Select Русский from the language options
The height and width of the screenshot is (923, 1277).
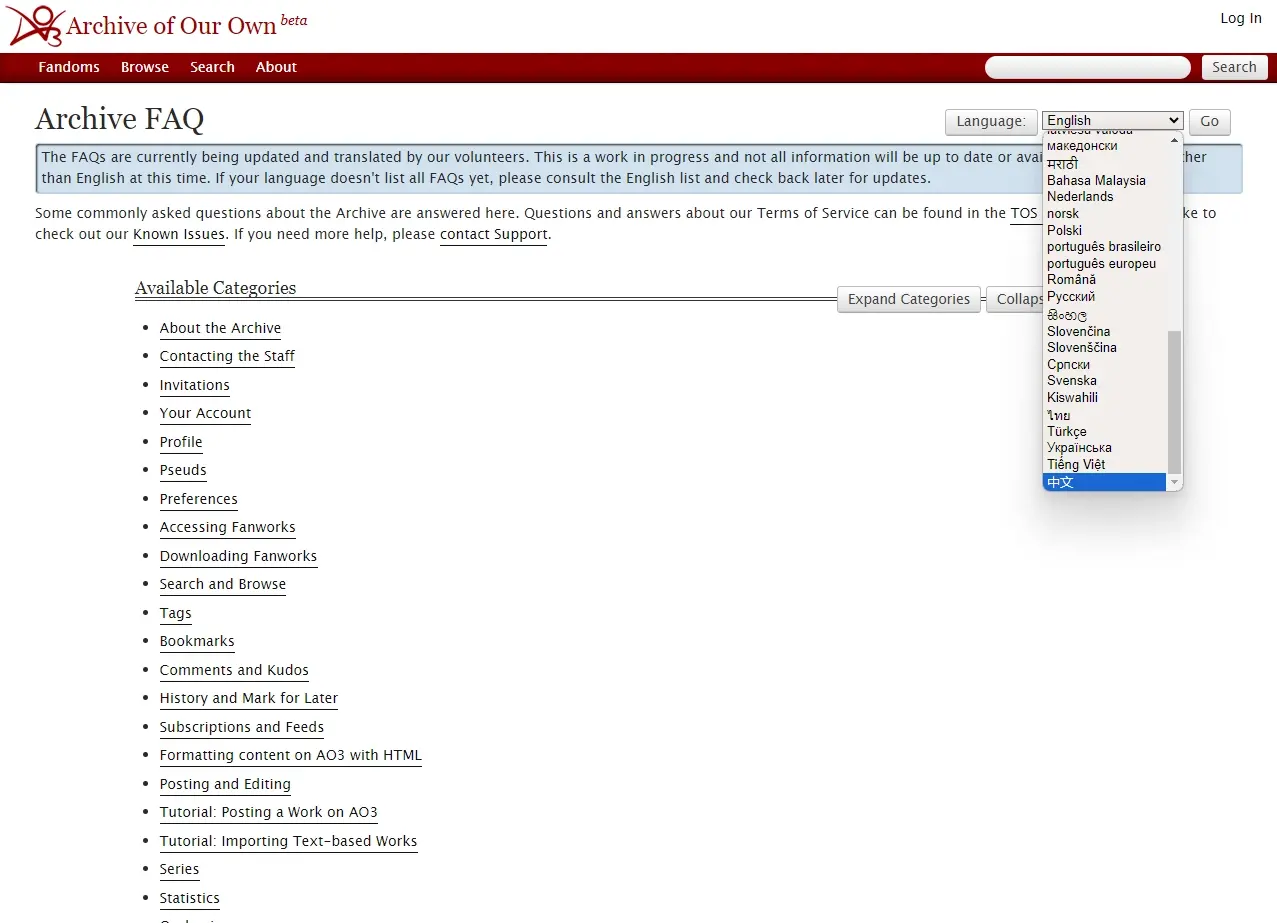click(x=1071, y=296)
